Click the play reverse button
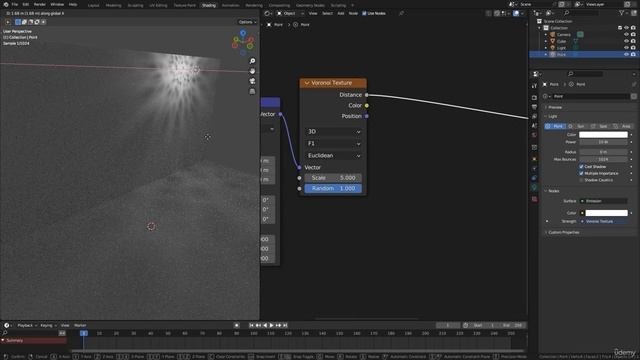The width and height of the screenshot is (640, 360). click(x=265, y=325)
